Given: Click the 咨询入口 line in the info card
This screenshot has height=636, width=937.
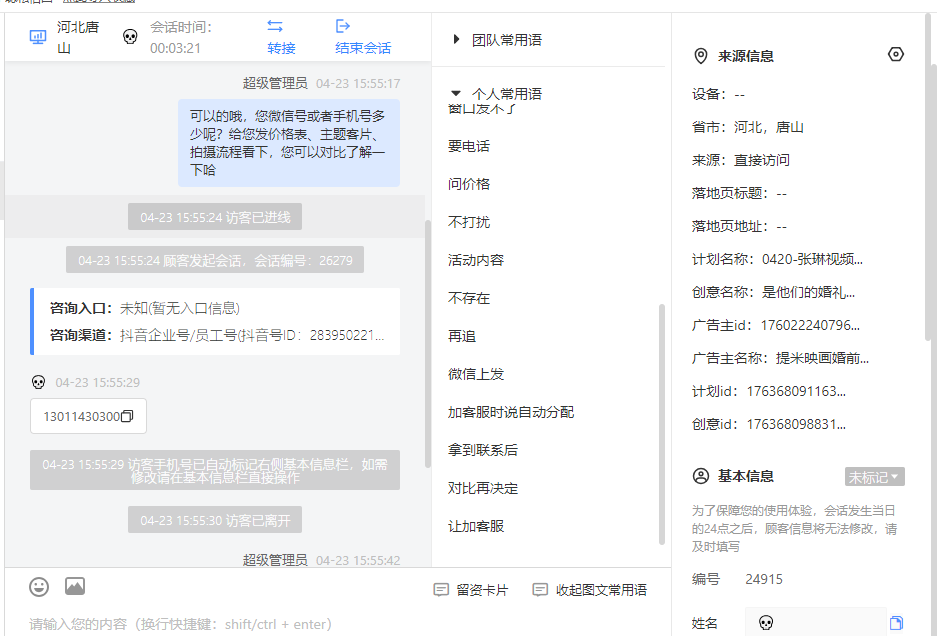Looking at the screenshot, I should pos(145,308).
